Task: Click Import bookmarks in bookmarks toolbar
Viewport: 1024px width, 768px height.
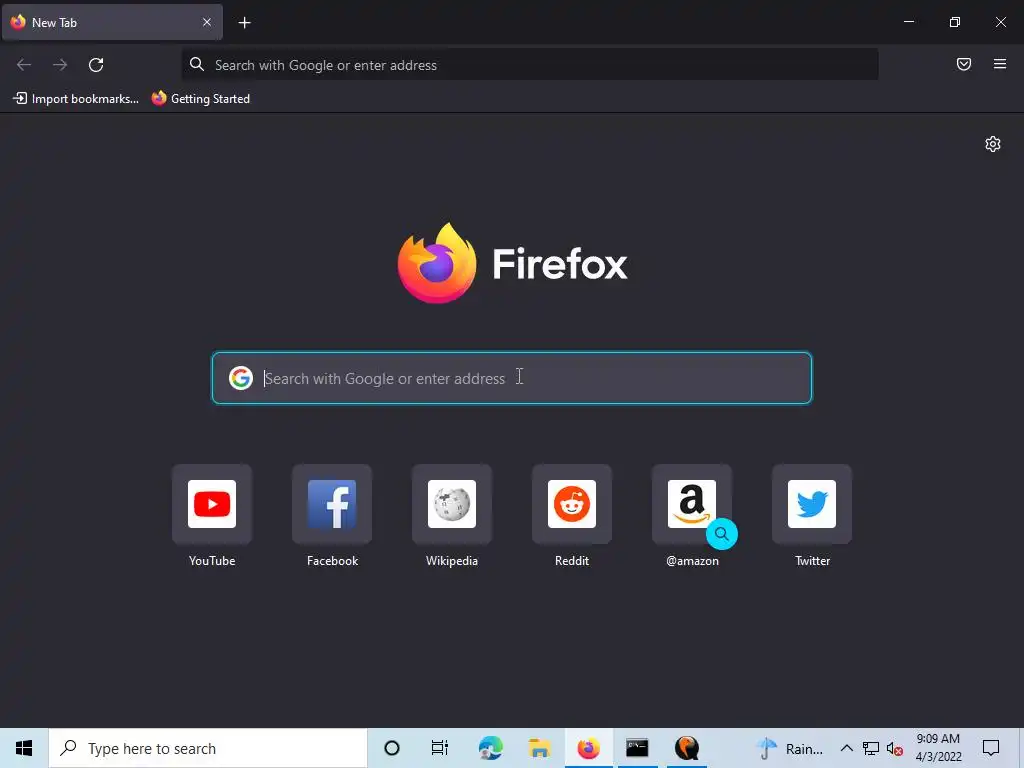Action: tap(76, 99)
